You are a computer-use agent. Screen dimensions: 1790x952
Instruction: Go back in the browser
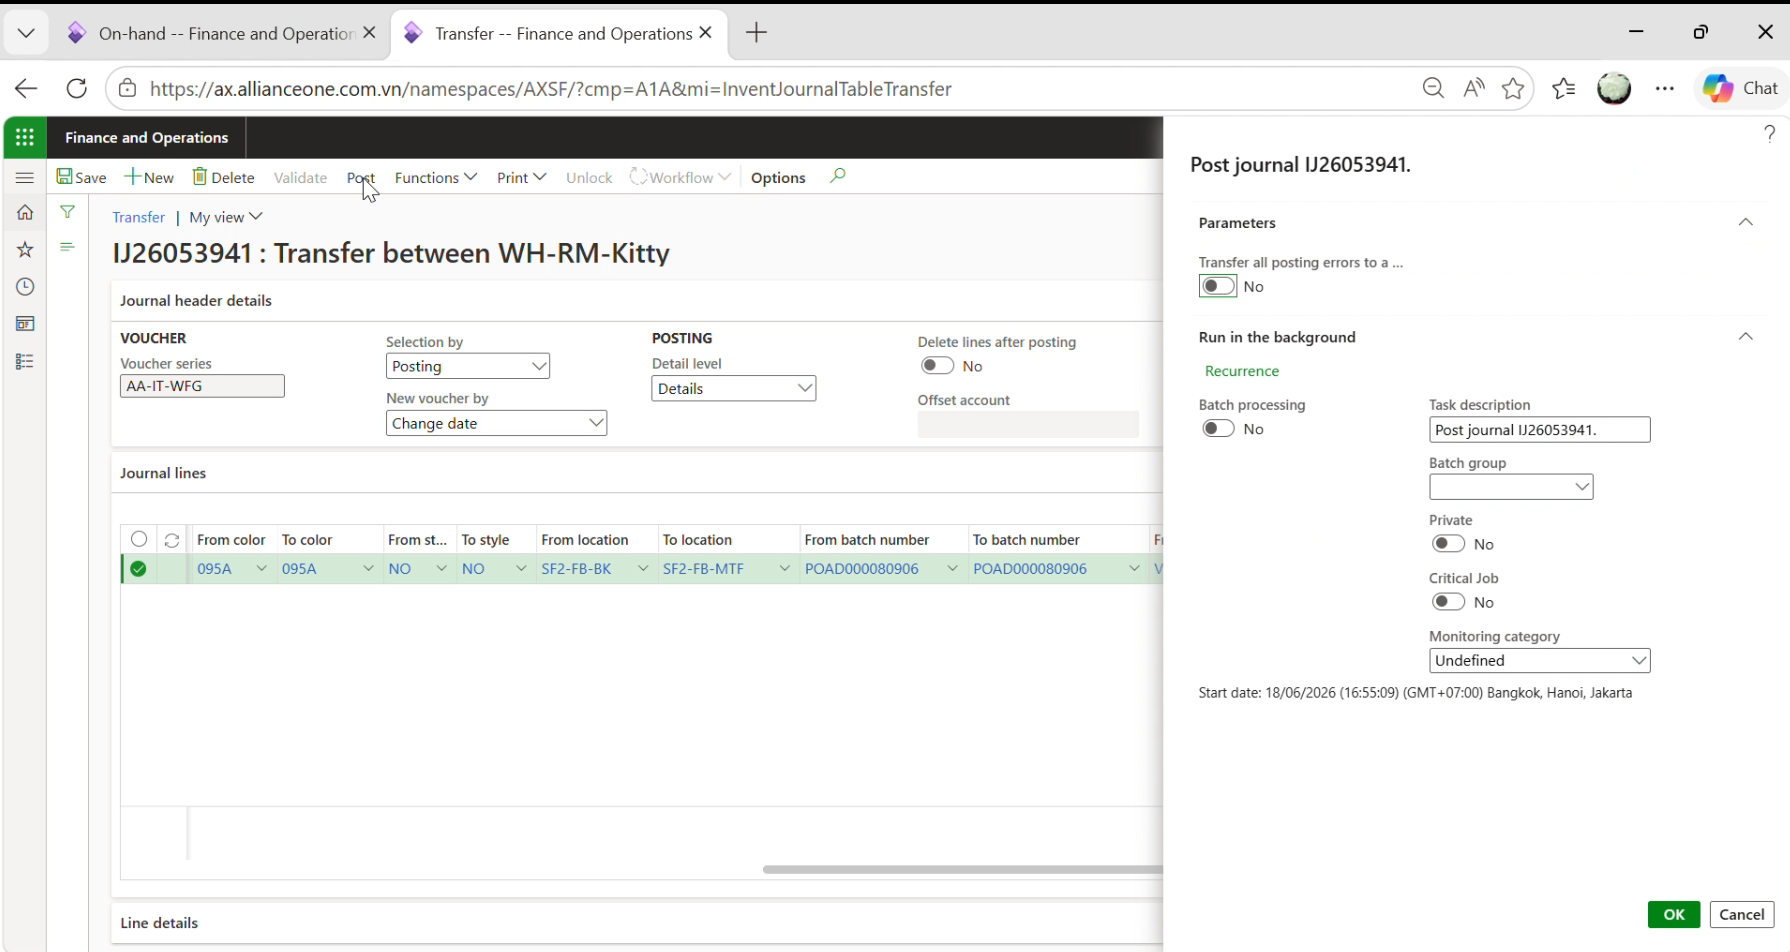click(26, 88)
